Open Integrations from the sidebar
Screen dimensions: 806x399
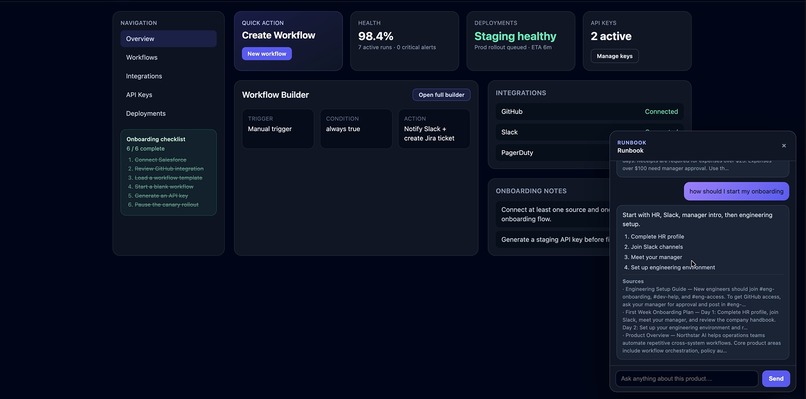click(169, 76)
